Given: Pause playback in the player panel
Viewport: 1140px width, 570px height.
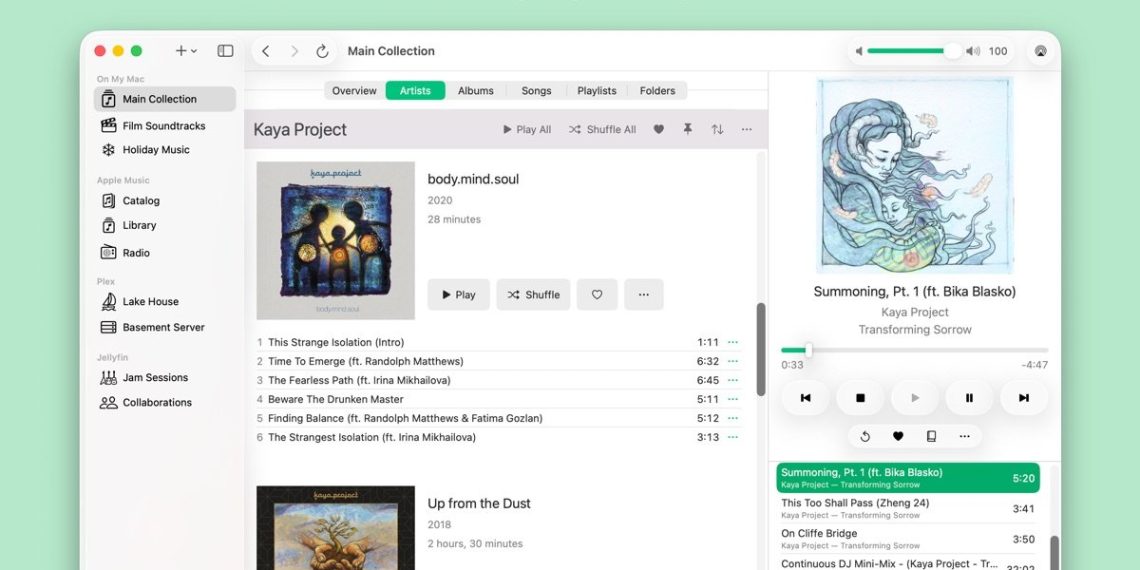Looking at the screenshot, I should [x=968, y=398].
